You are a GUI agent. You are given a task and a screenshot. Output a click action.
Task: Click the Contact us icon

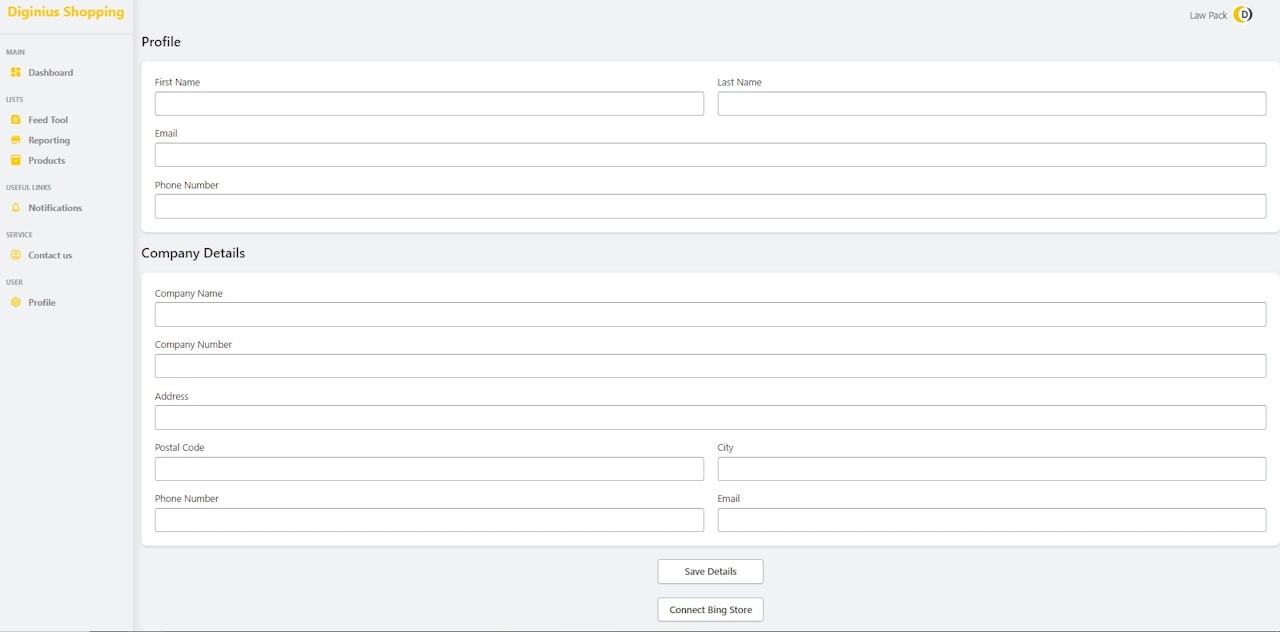[16, 255]
